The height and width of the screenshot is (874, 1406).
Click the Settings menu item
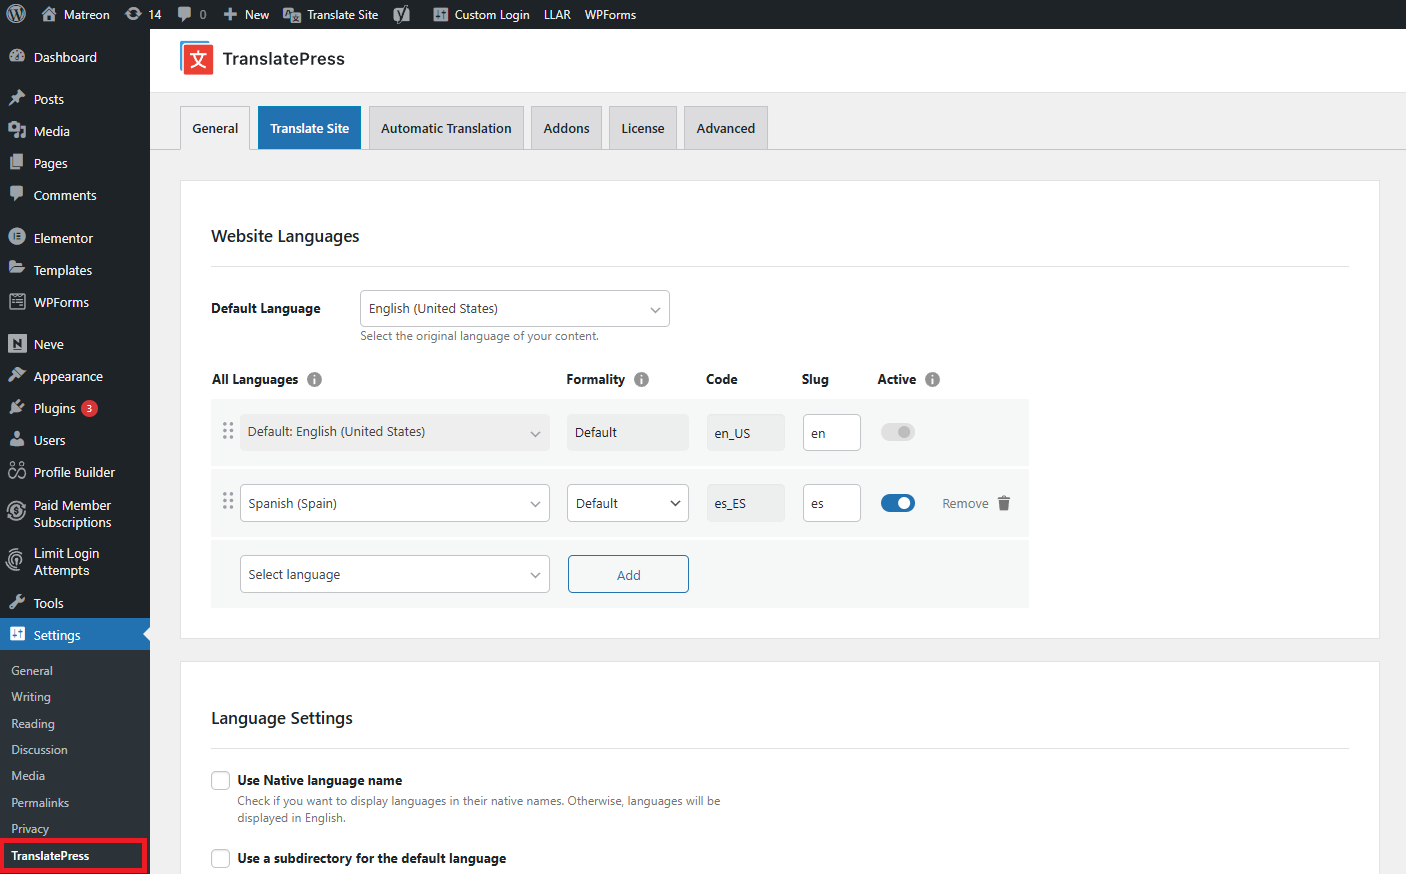pos(75,635)
